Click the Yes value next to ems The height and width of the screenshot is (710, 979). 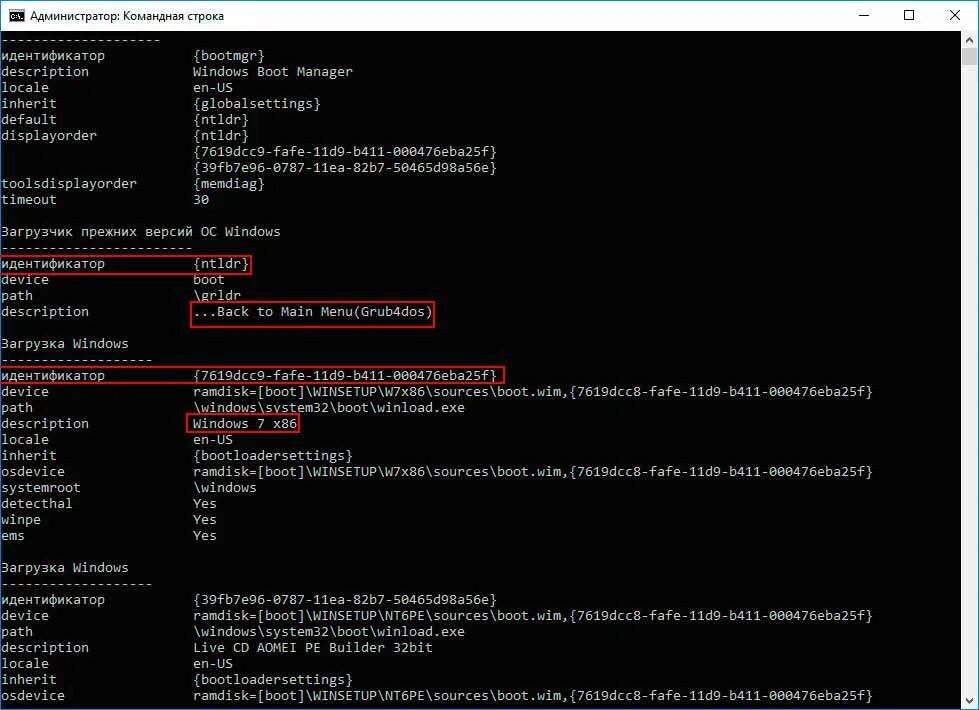[x=205, y=536]
